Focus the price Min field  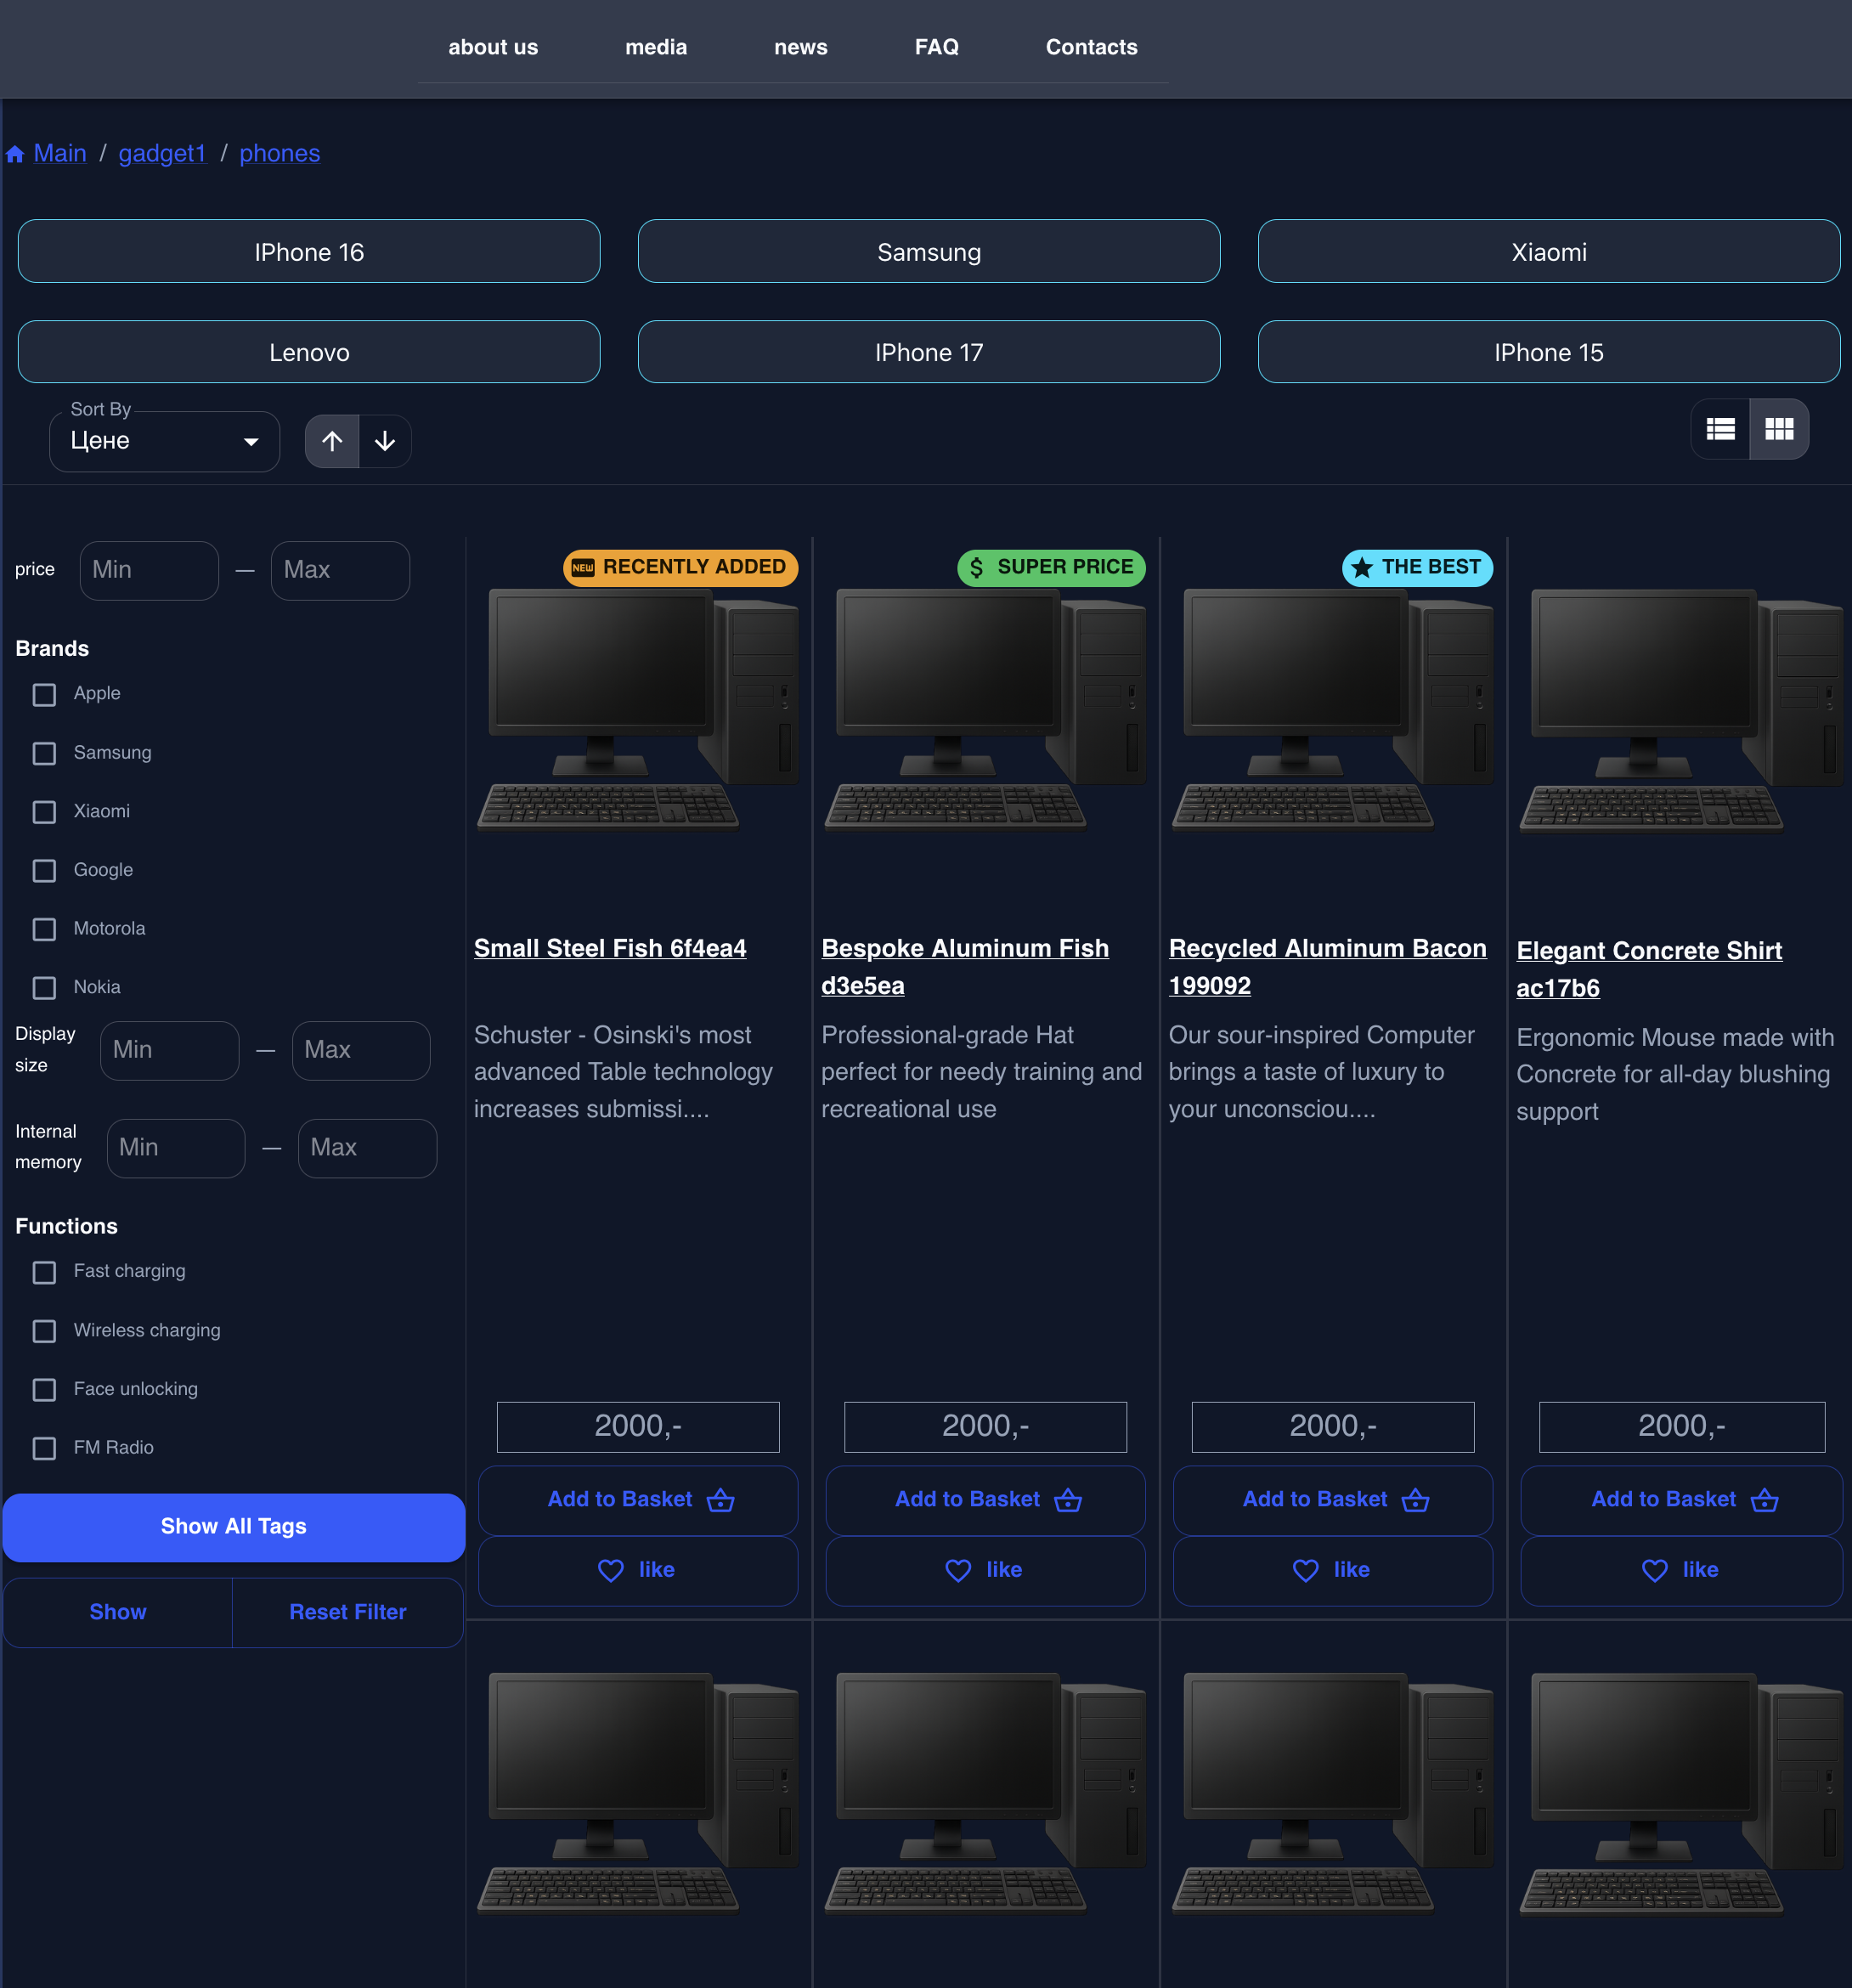pos(149,570)
